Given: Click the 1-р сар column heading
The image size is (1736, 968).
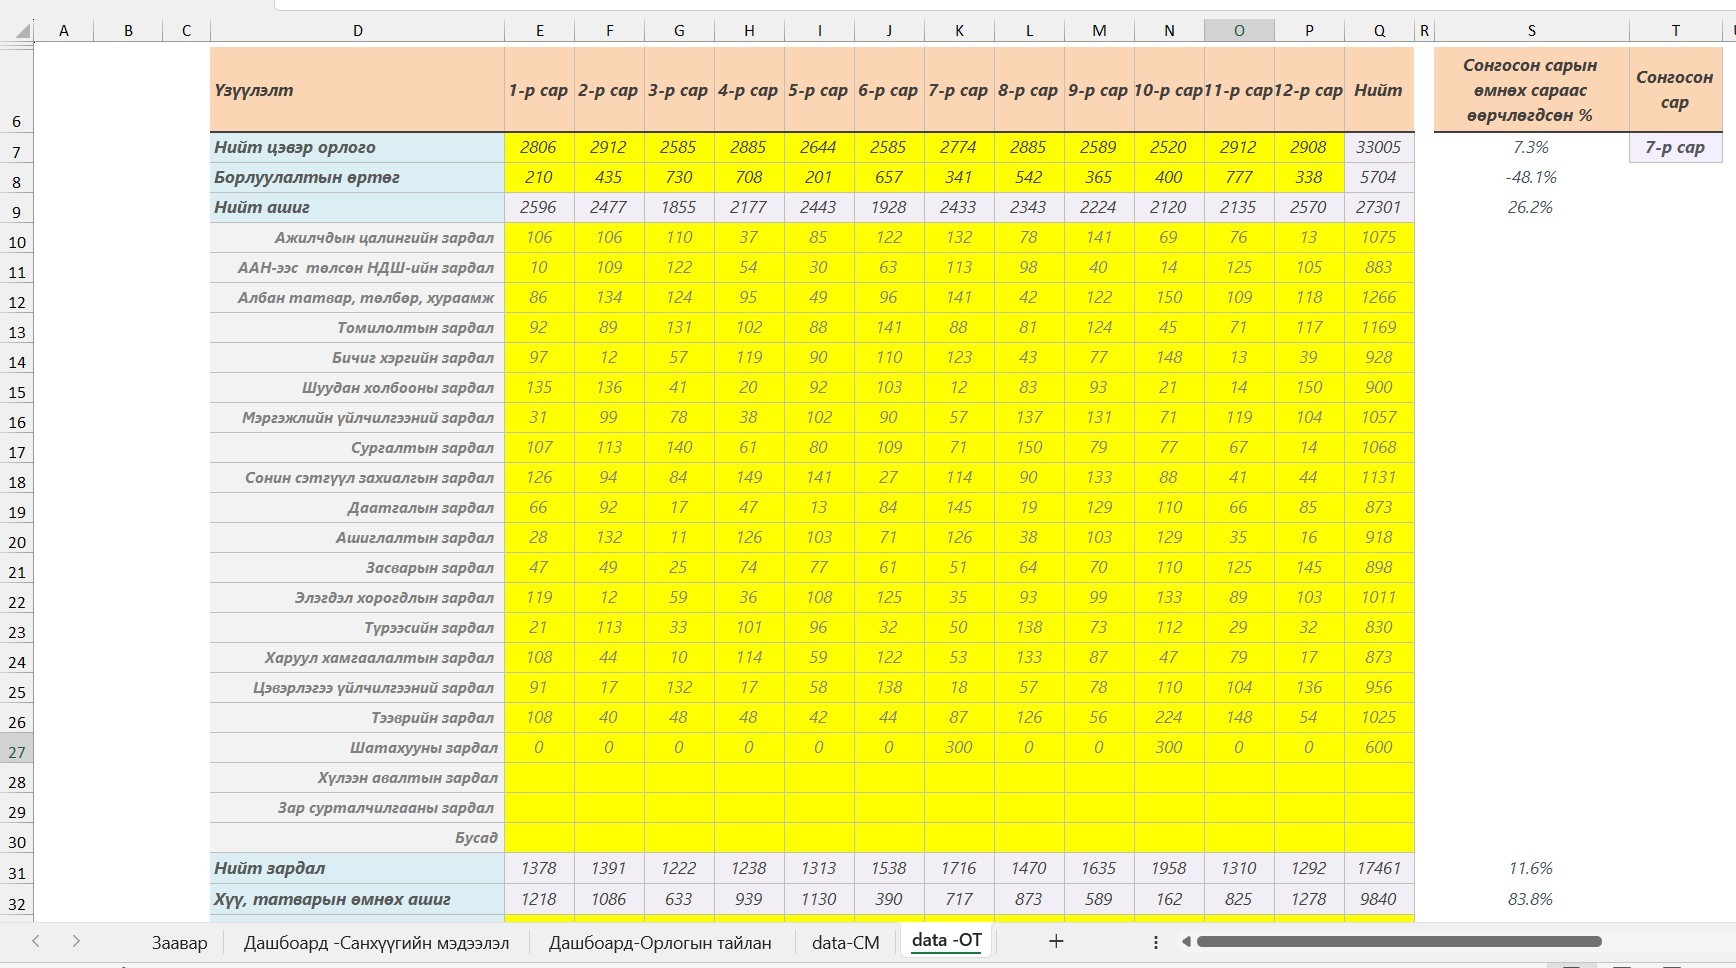Looking at the screenshot, I should point(539,89).
